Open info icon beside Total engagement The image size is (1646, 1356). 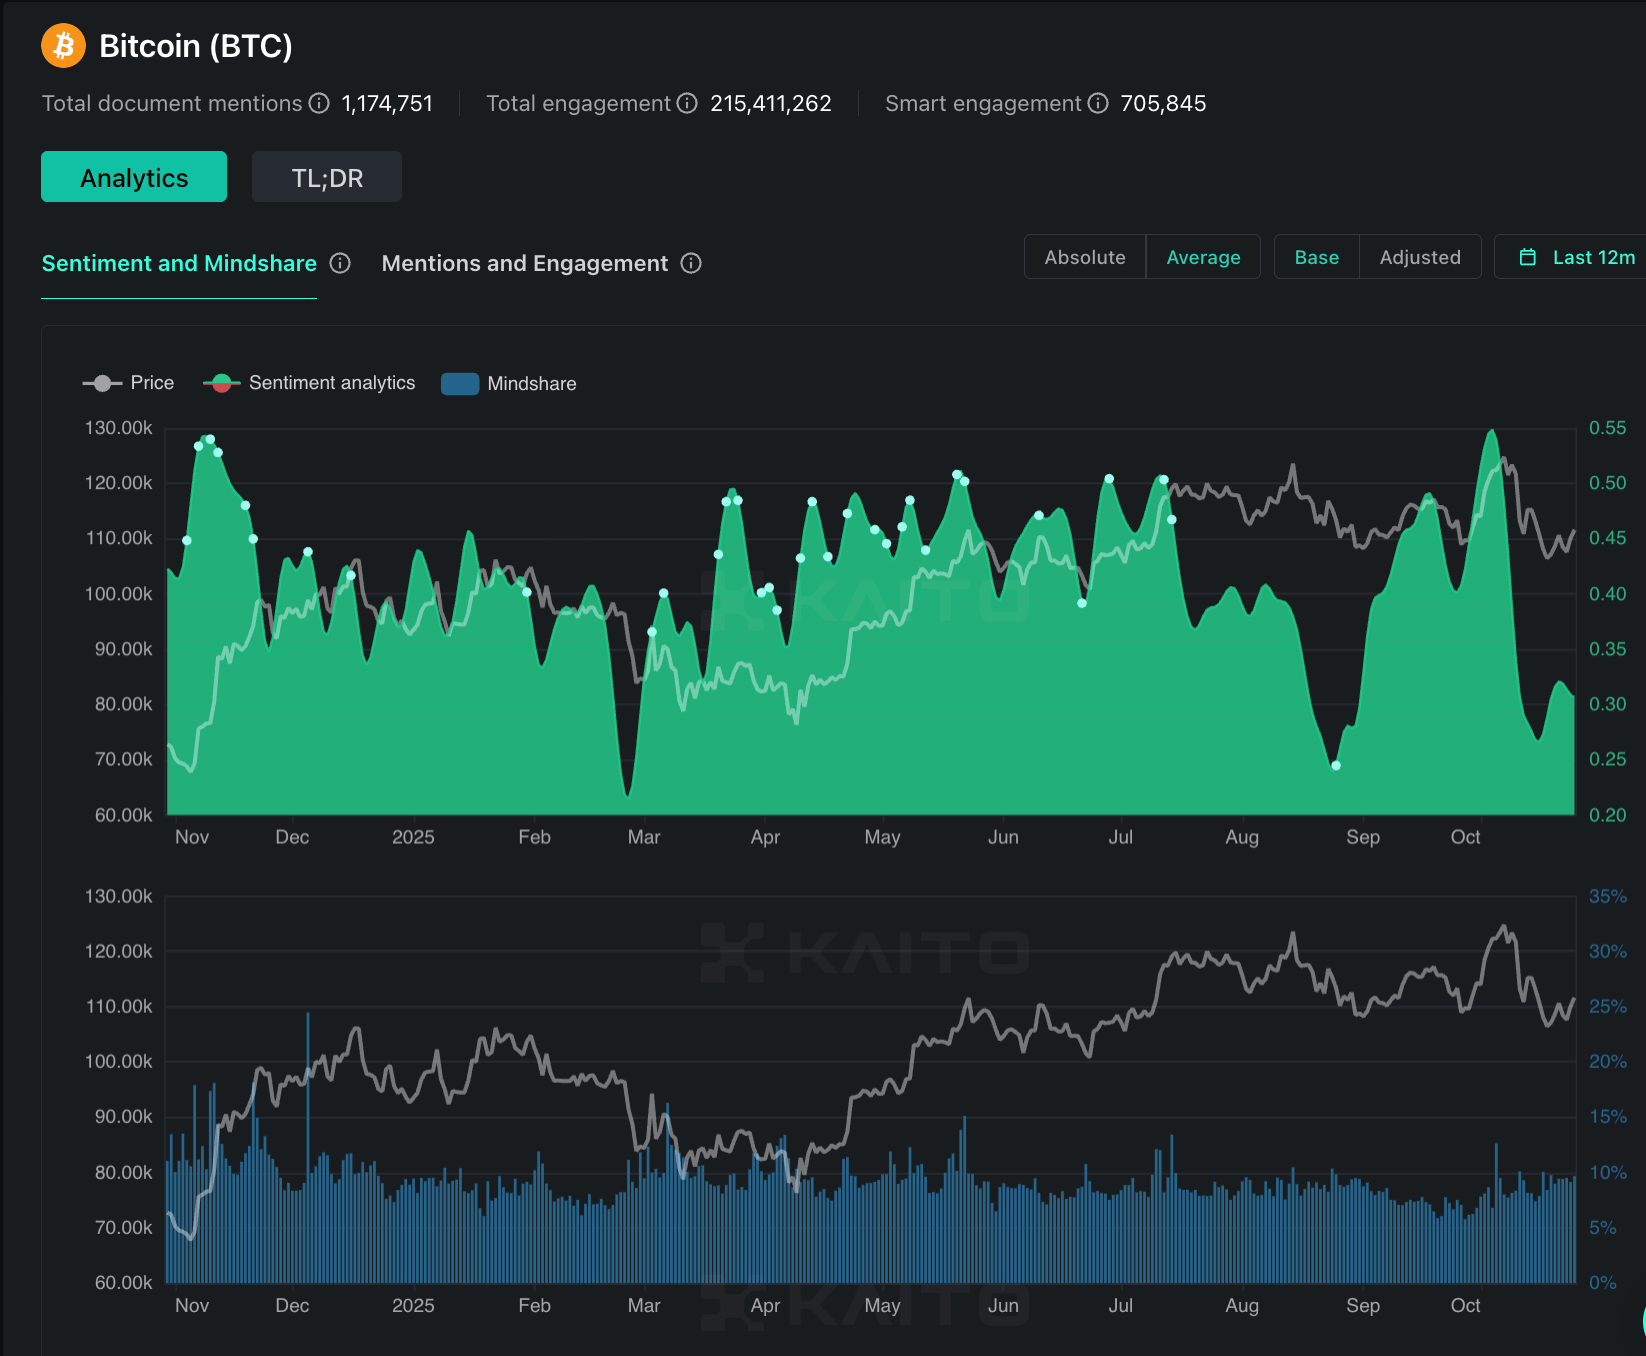[x=687, y=103]
